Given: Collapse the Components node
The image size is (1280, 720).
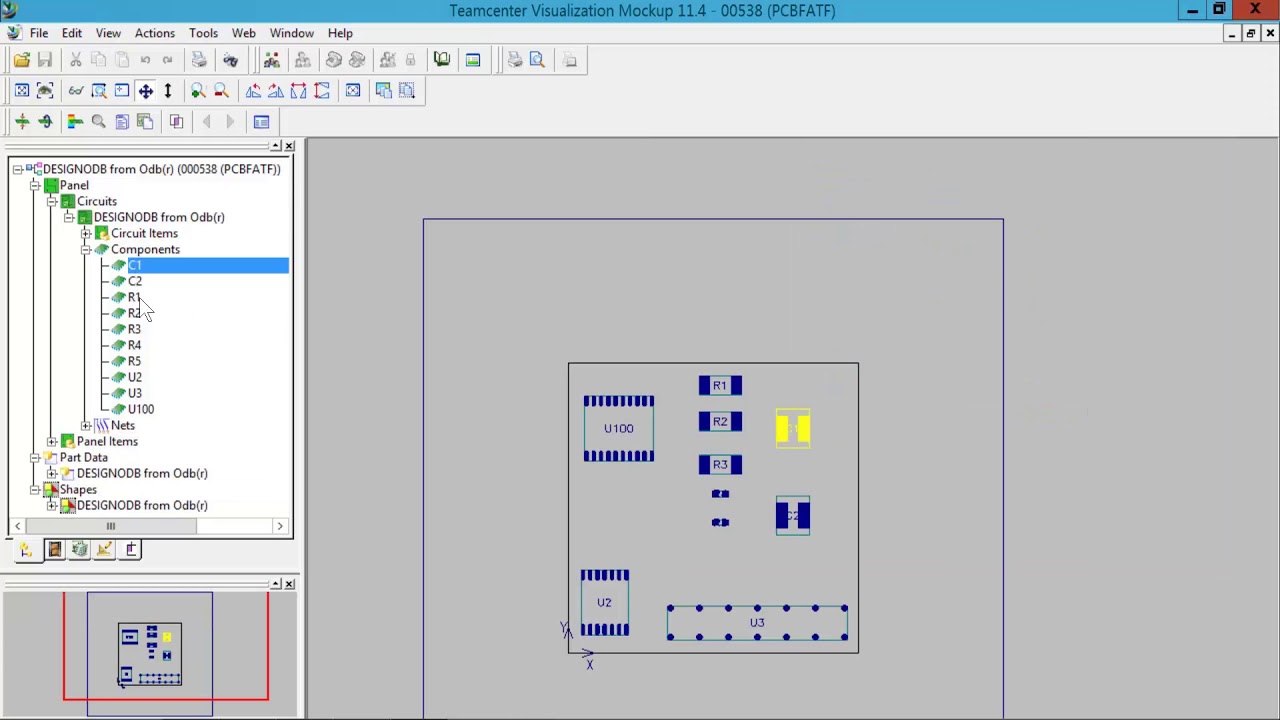Looking at the screenshot, I should (x=86, y=249).
